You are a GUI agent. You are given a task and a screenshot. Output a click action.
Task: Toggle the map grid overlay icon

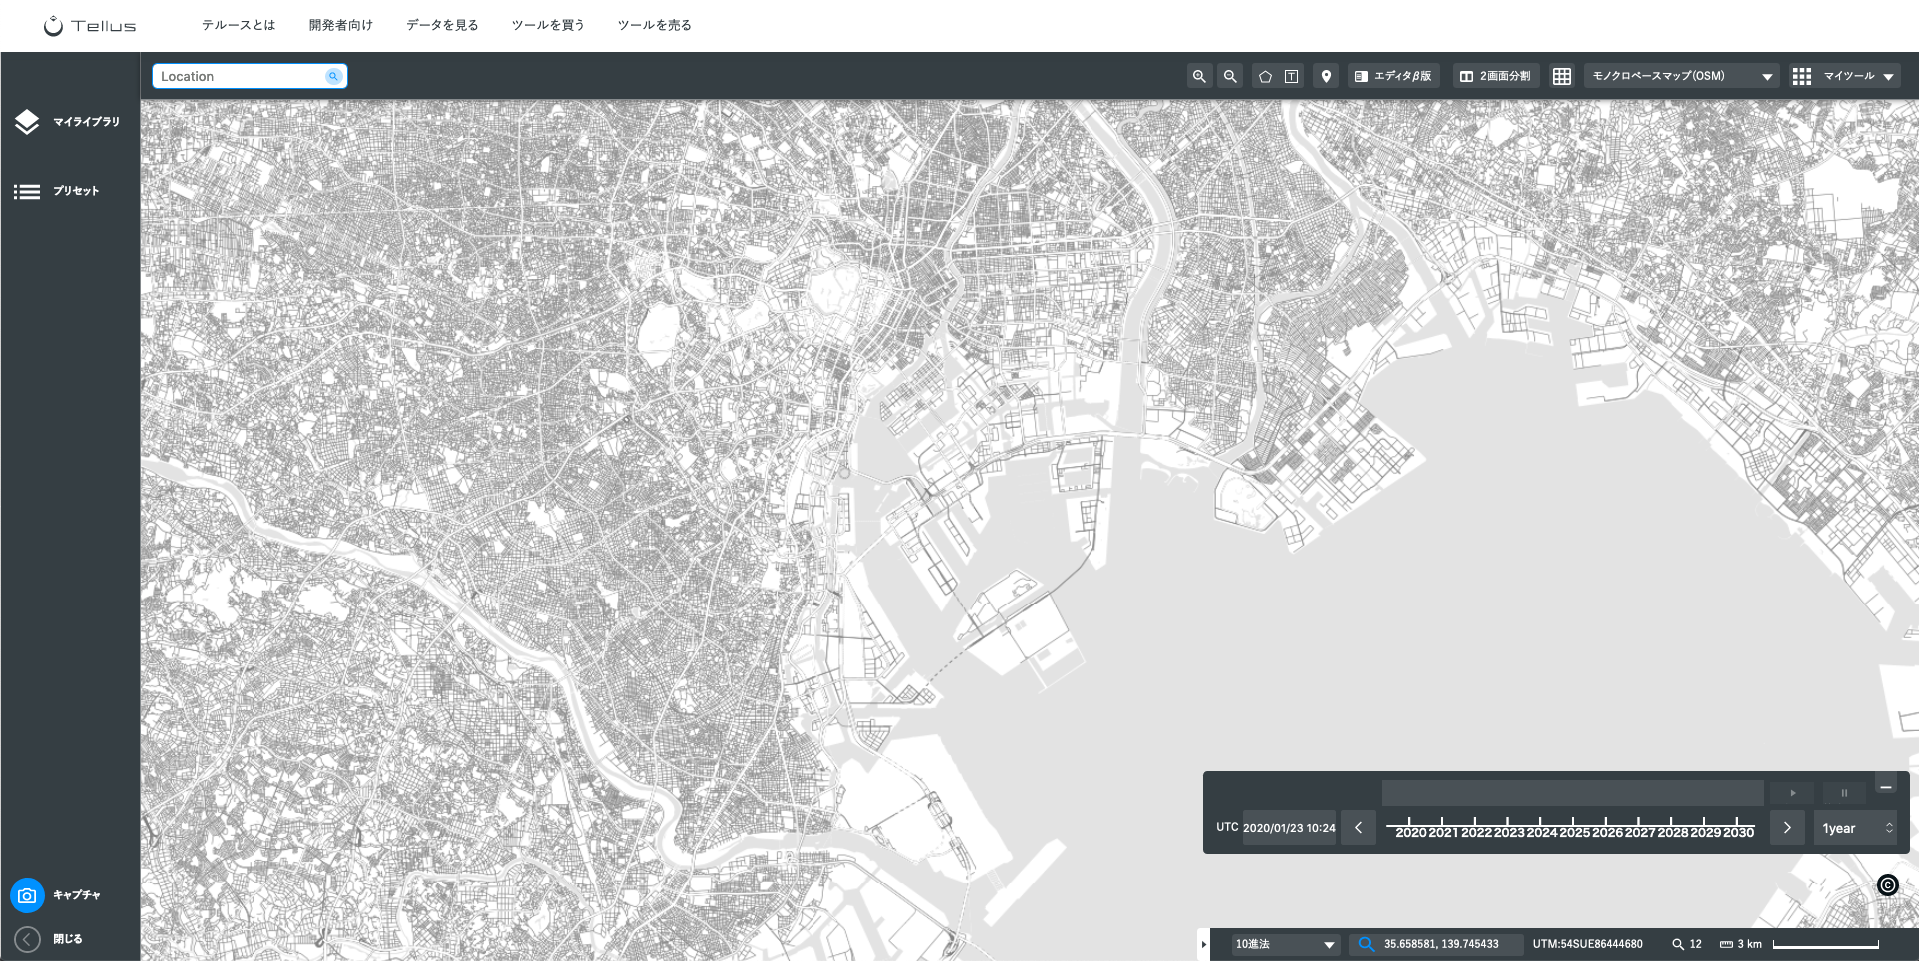pyautogui.click(x=1561, y=76)
